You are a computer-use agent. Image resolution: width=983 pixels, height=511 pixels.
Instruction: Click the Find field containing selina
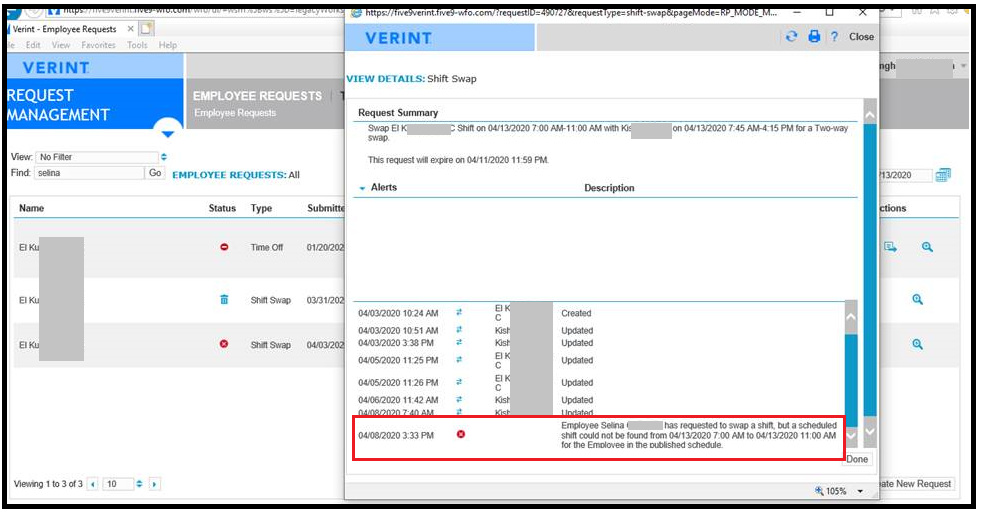coord(90,173)
